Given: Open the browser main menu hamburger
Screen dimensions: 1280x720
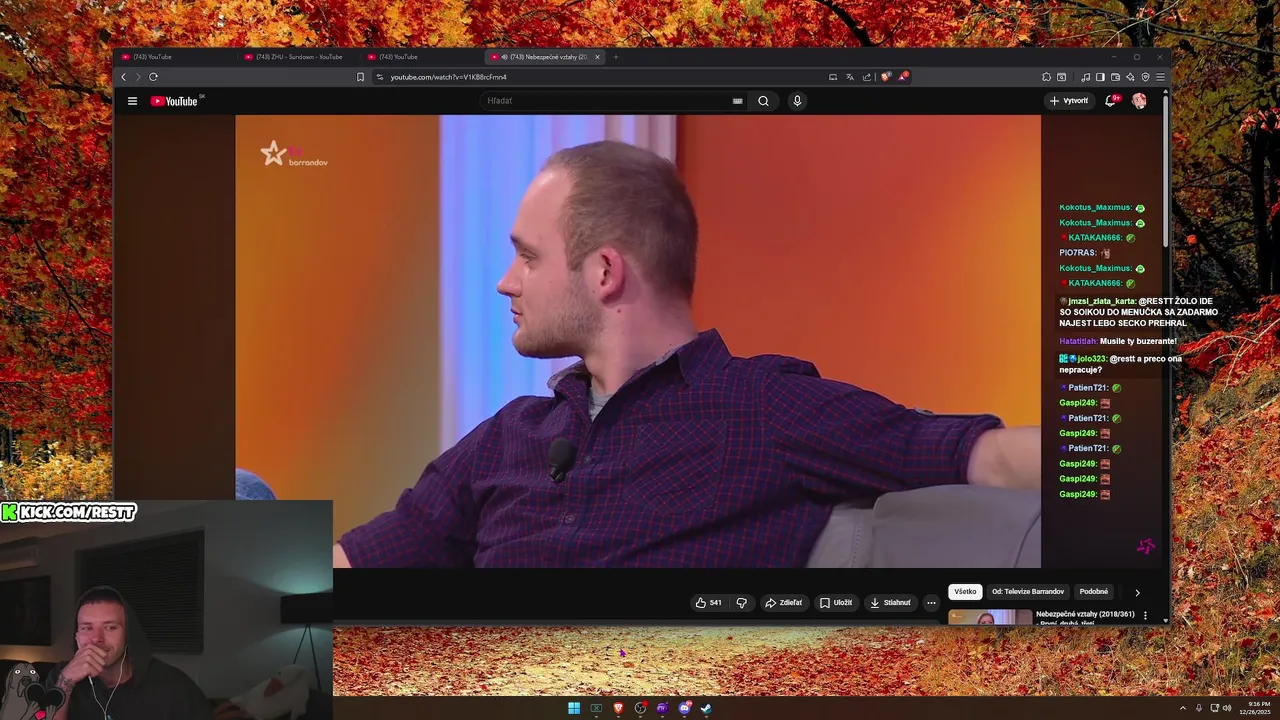Looking at the screenshot, I should click(x=1160, y=77).
